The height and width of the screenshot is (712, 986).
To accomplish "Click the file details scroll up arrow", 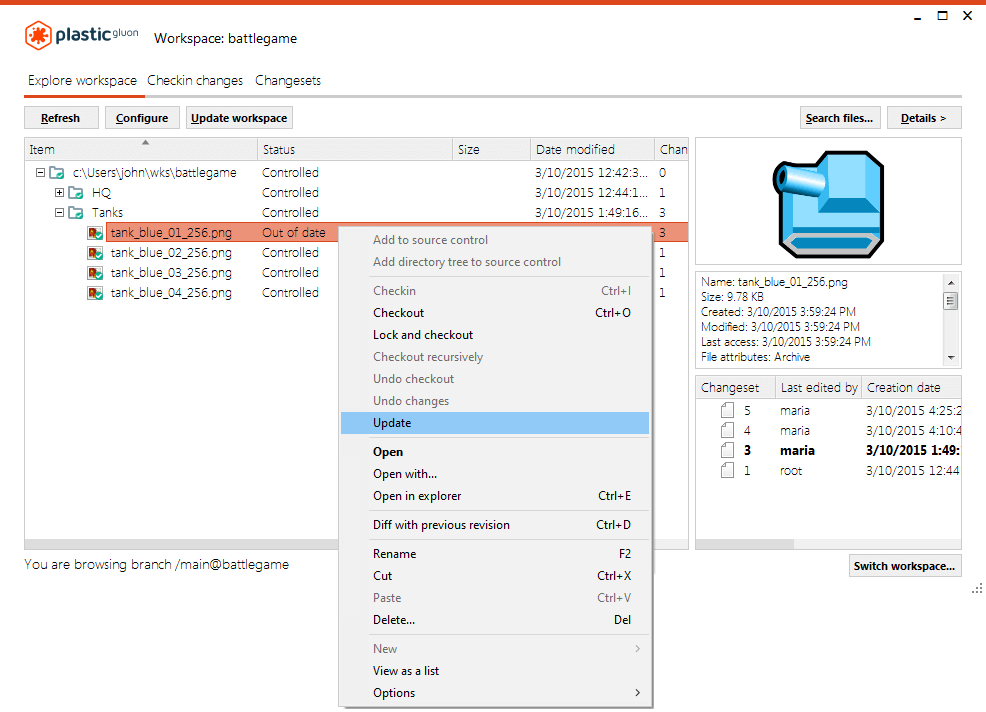I will [951, 283].
